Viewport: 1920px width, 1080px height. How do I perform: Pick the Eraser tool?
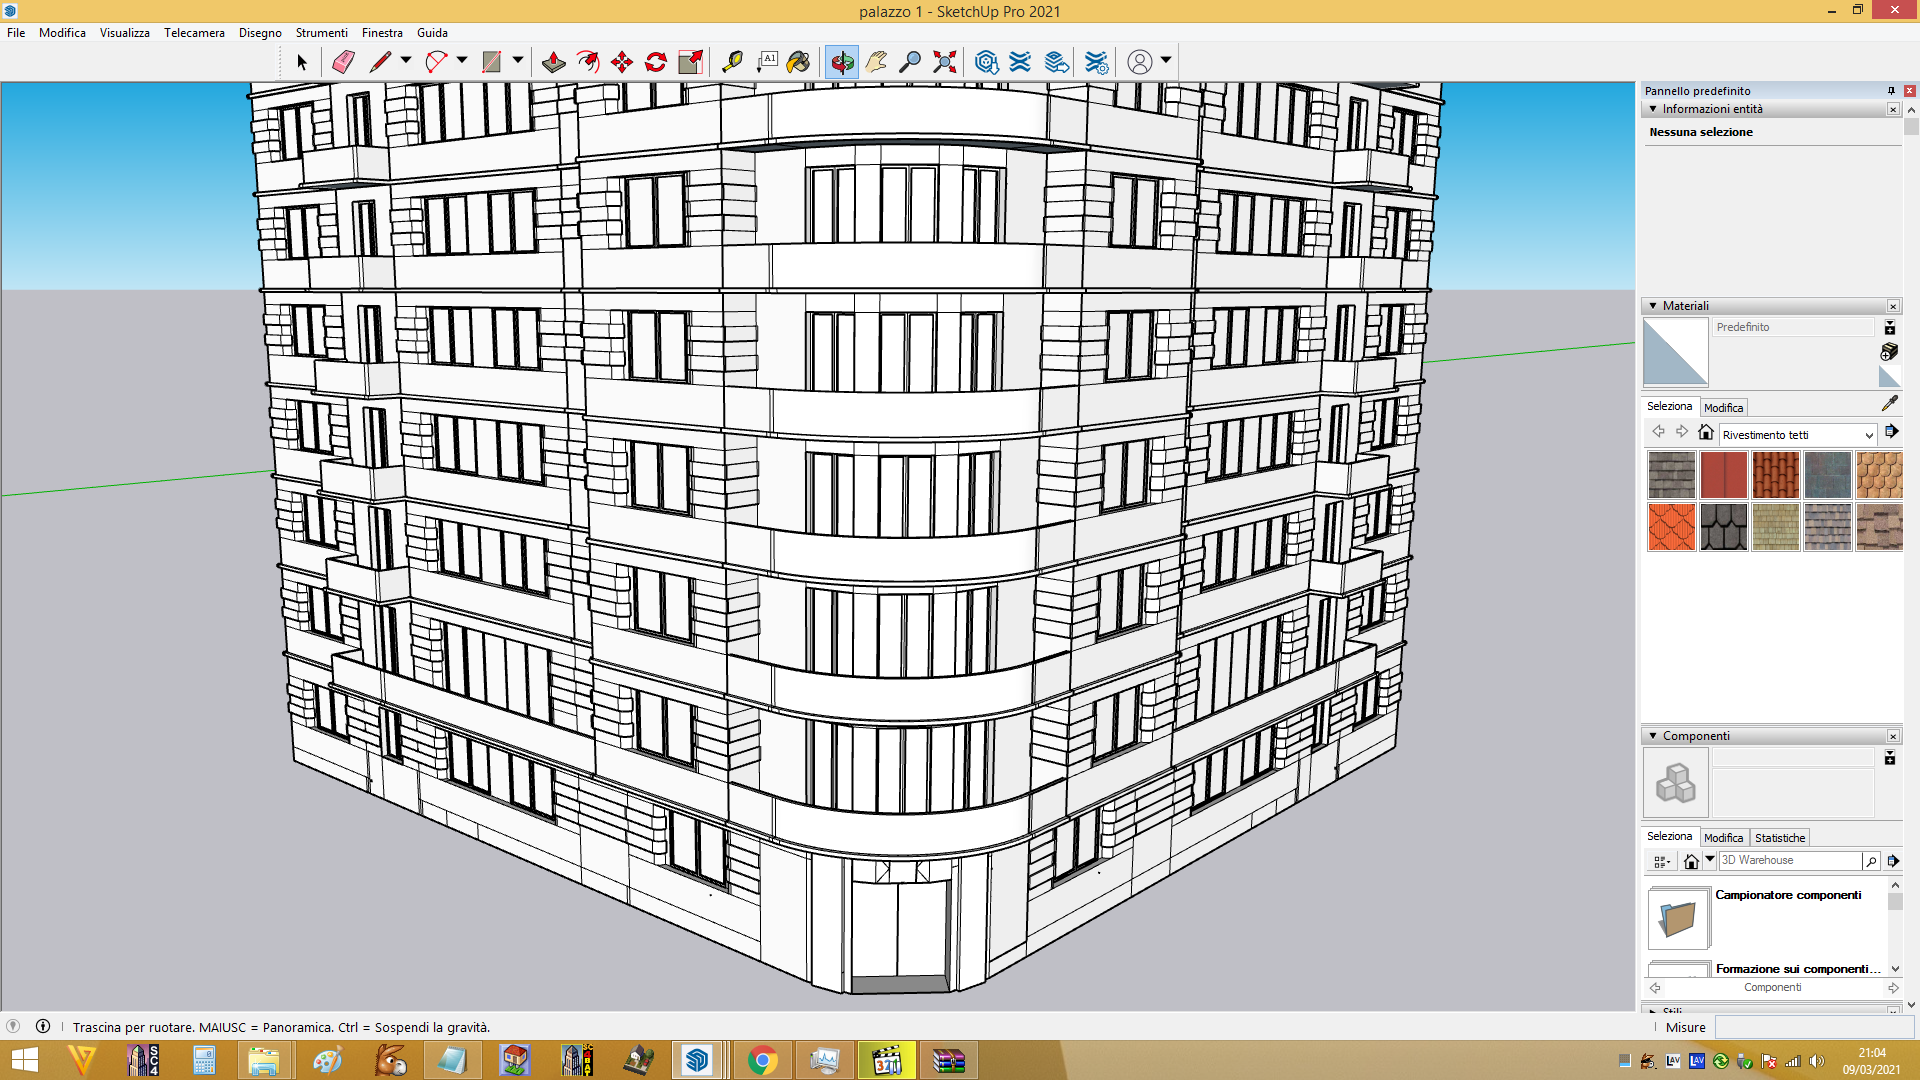343,62
